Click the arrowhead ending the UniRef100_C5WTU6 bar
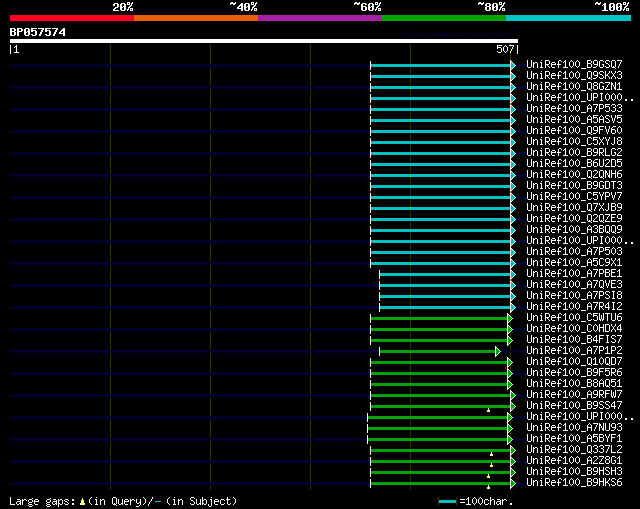640x509 pixels. [510, 318]
